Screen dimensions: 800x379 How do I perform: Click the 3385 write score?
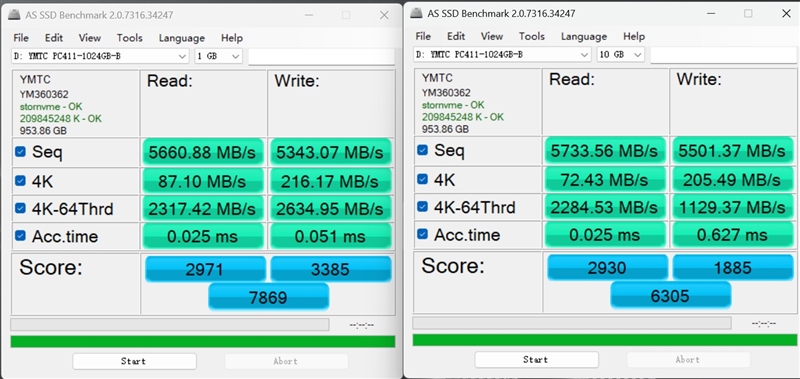331,269
